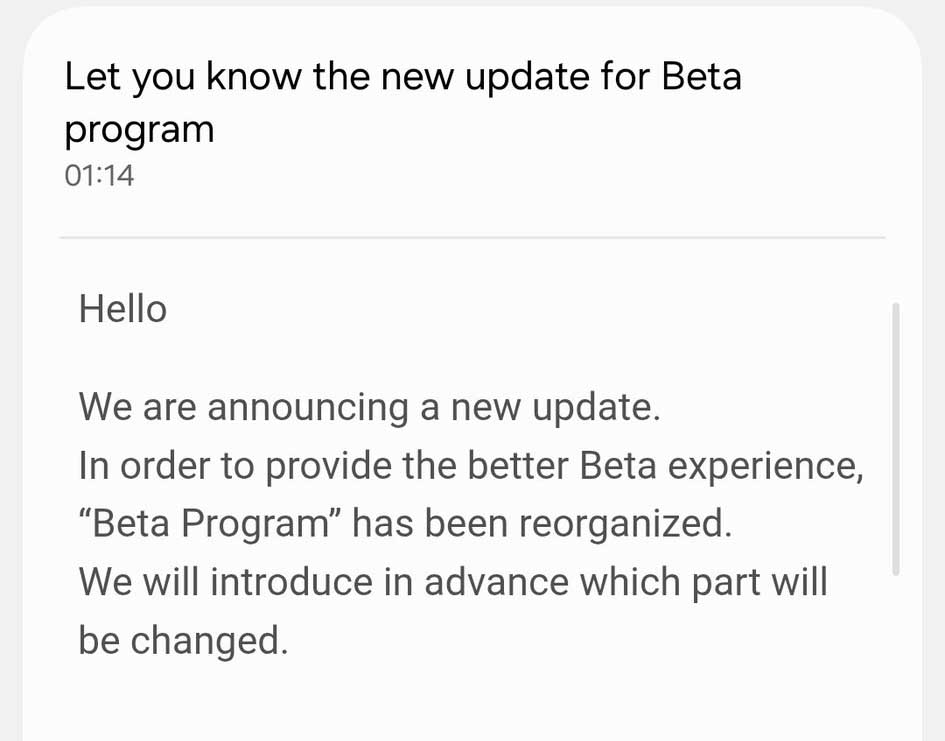Click the 01:14 timestamp
Image resolution: width=945 pixels, height=741 pixels.
(x=99, y=176)
